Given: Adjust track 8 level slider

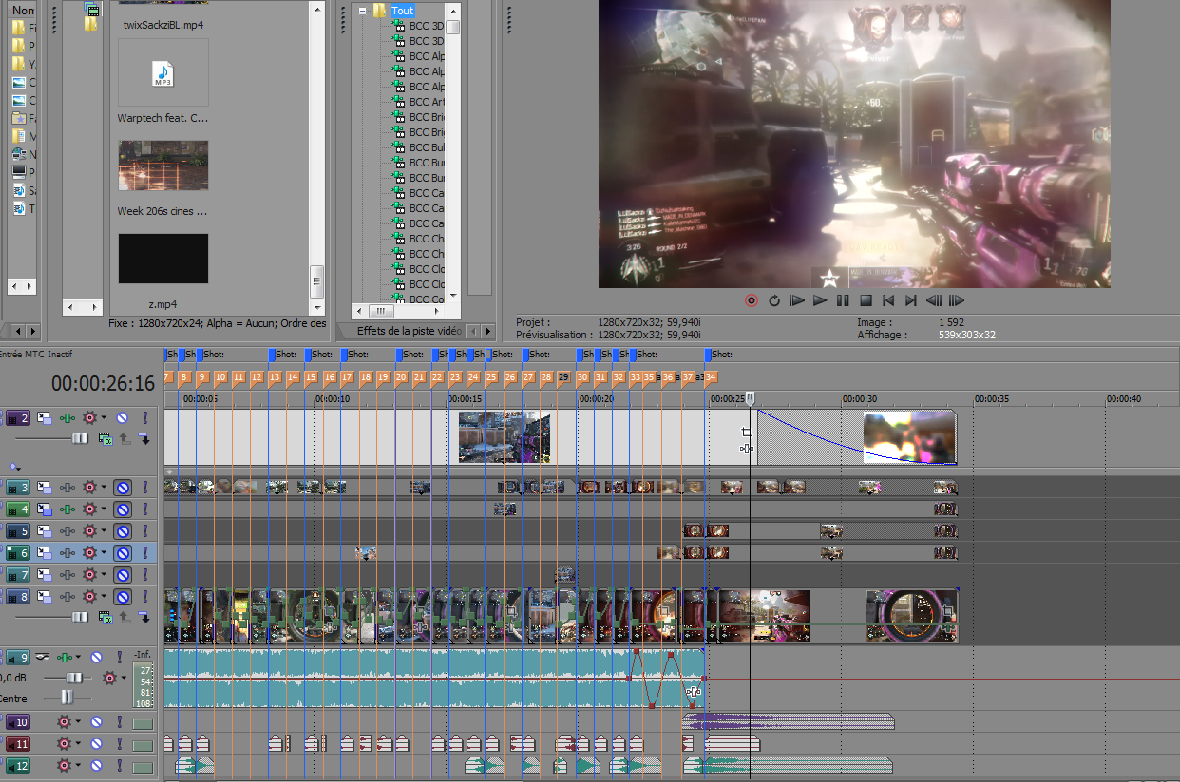Looking at the screenshot, I should coord(78,617).
